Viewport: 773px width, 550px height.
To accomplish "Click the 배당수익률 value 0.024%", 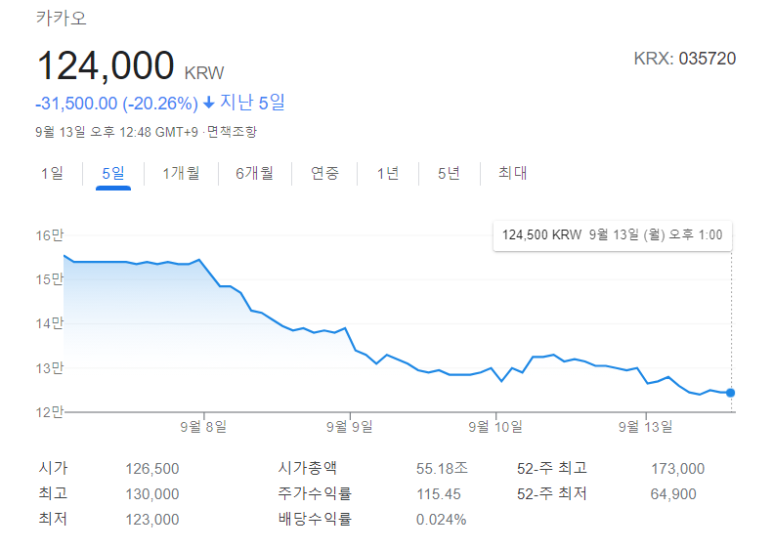I will click(441, 519).
